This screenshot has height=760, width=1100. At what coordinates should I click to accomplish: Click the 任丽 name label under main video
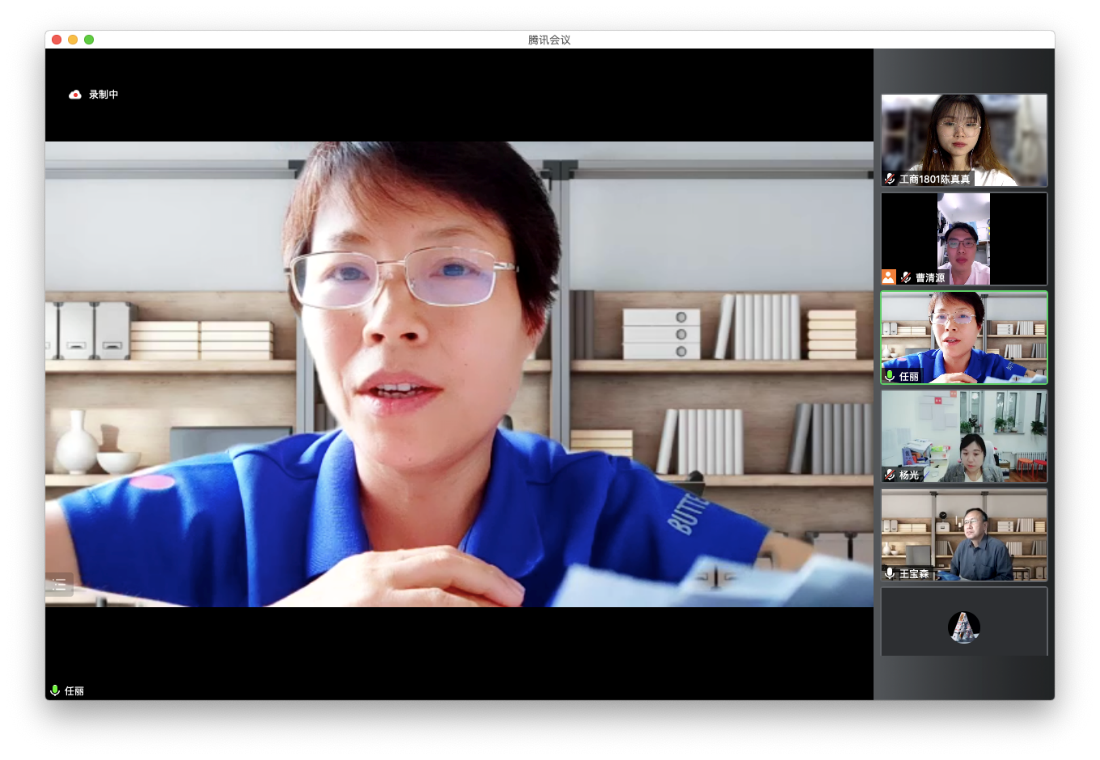75,690
